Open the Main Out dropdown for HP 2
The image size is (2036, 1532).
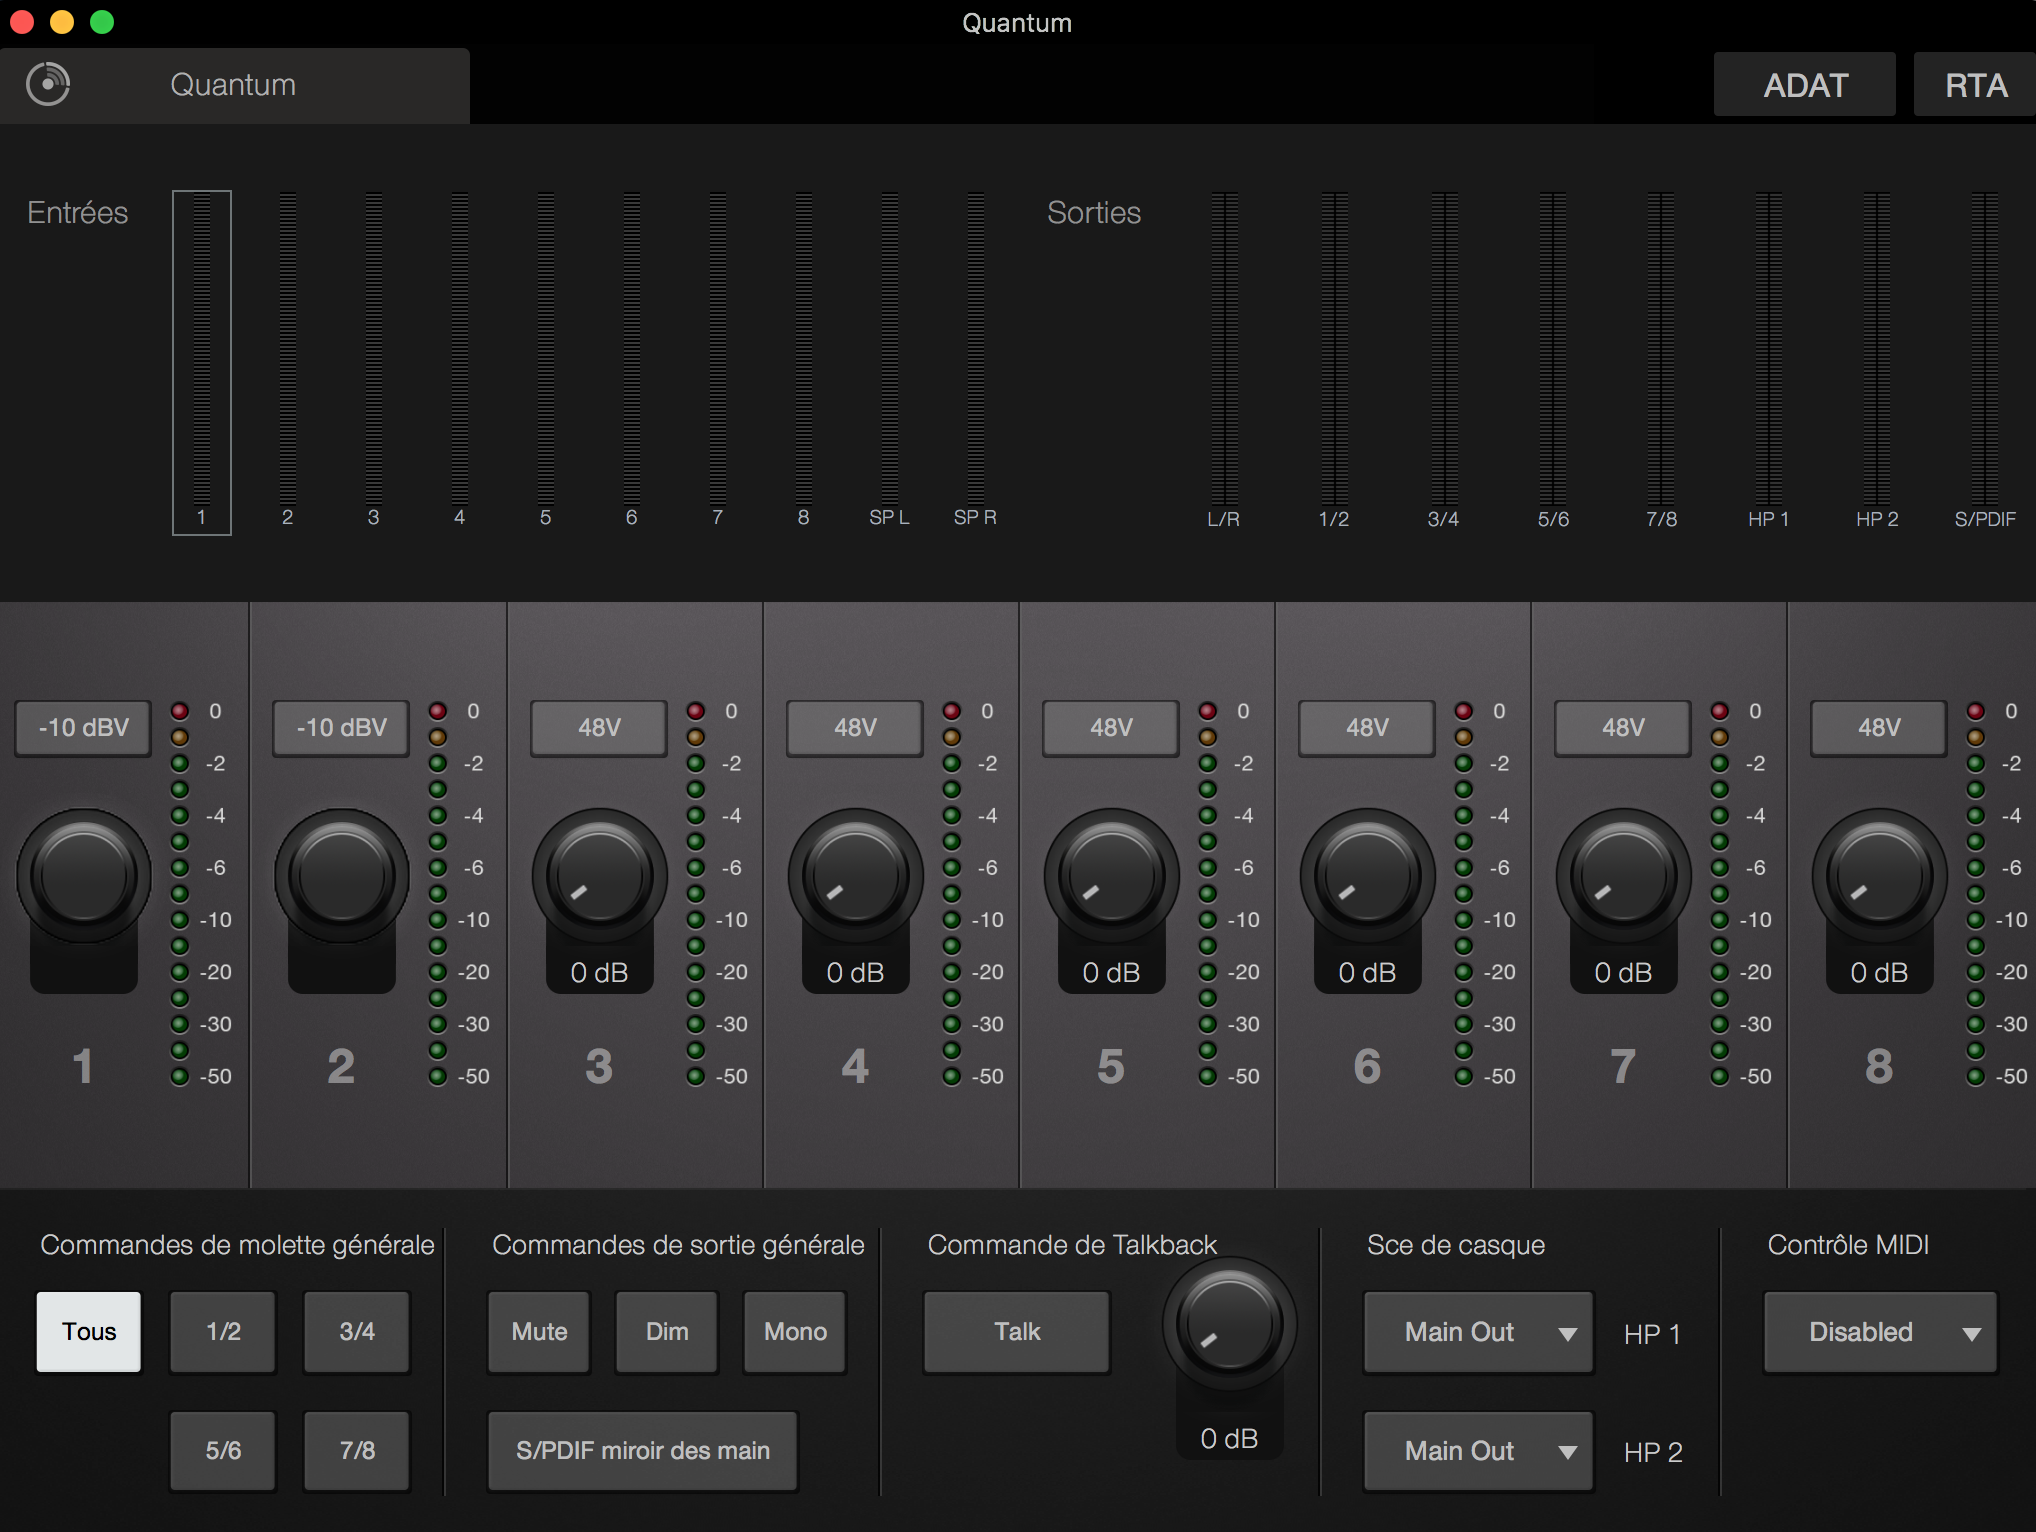pos(1477,1451)
